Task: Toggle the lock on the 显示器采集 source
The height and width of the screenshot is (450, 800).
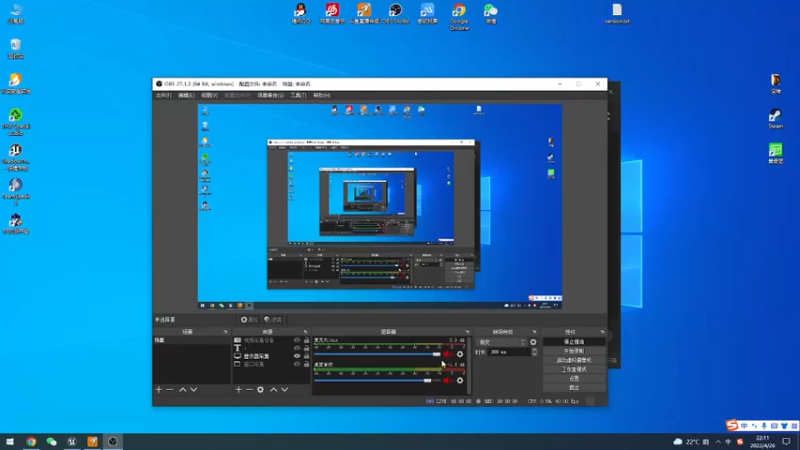Action: [x=307, y=356]
